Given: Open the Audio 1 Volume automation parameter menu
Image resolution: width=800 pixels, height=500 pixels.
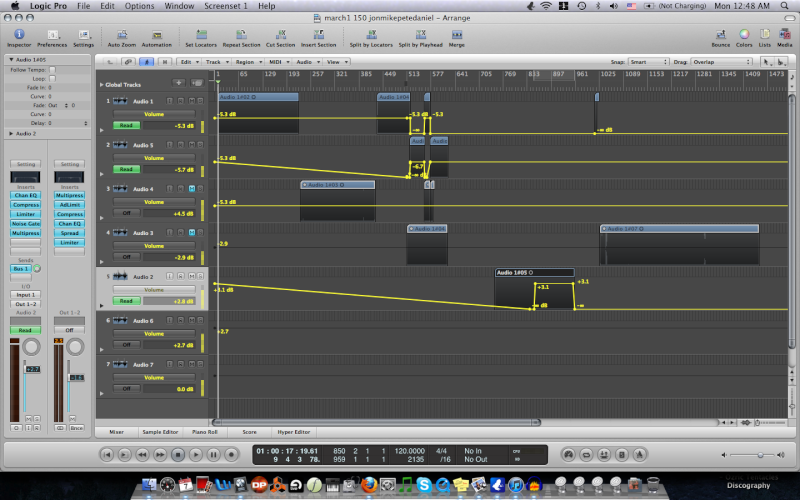Looking at the screenshot, I should [x=154, y=114].
